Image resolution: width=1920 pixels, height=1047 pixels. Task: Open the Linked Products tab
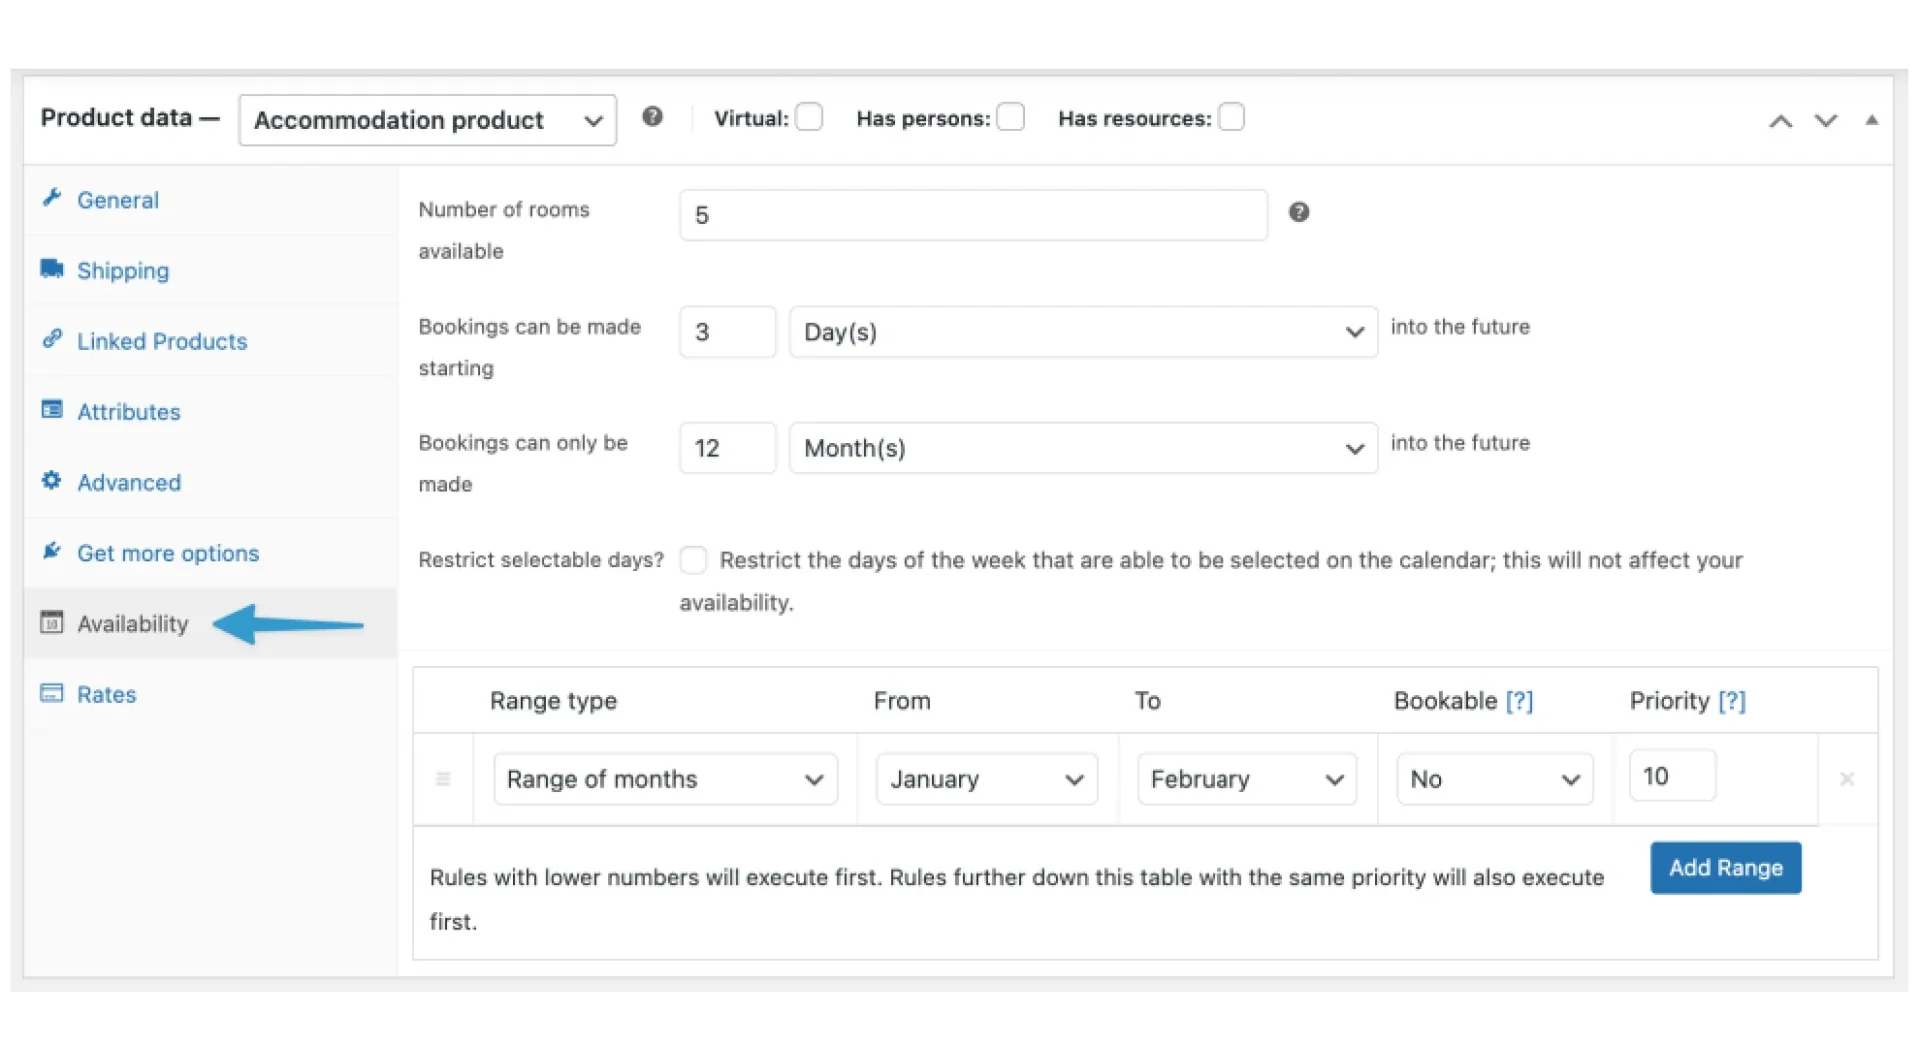[x=211, y=341]
